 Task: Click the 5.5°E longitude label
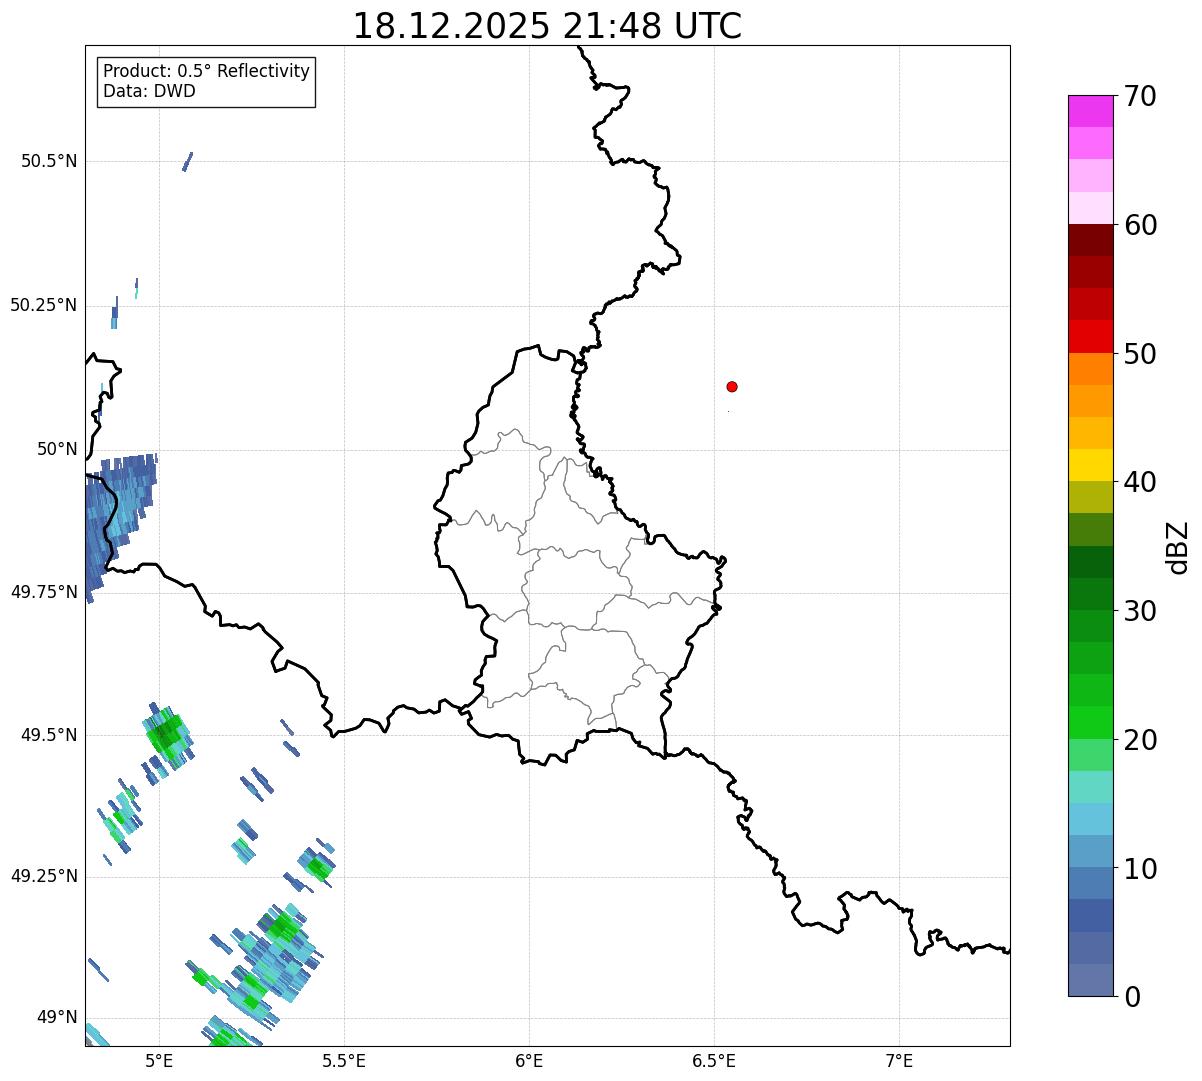(344, 1060)
